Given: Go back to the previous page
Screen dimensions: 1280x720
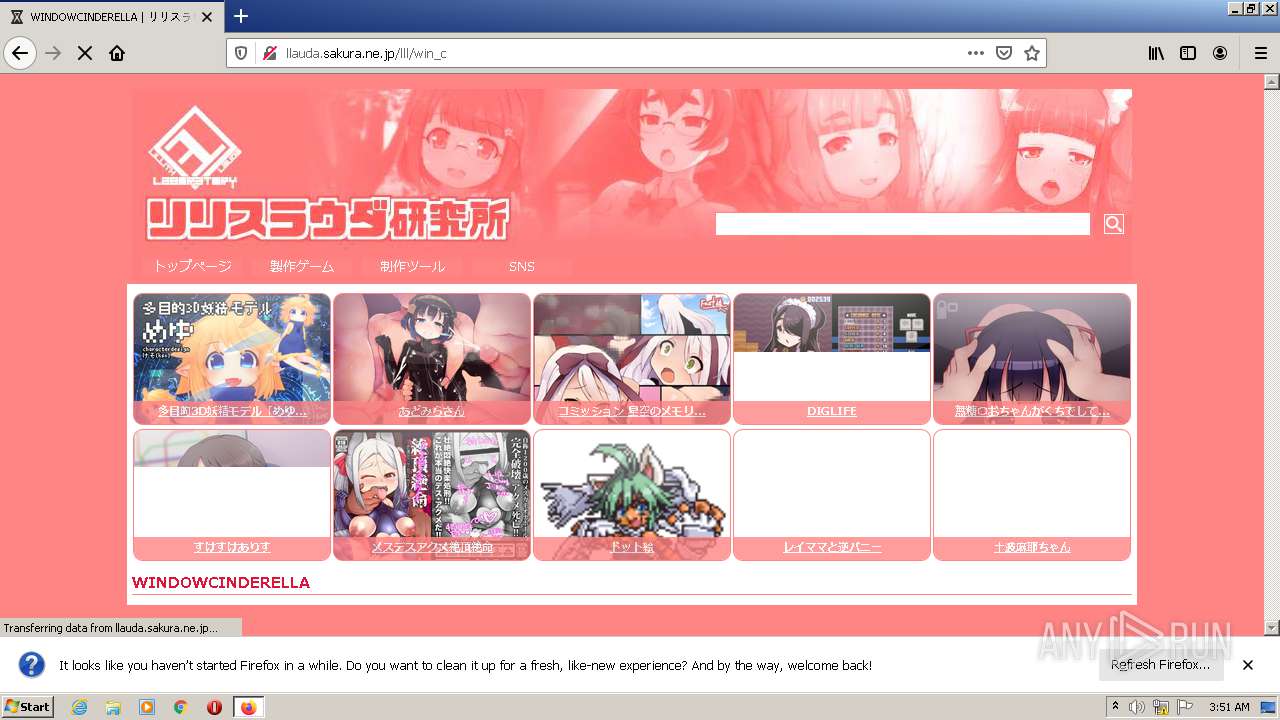Looking at the screenshot, I should pos(20,53).
